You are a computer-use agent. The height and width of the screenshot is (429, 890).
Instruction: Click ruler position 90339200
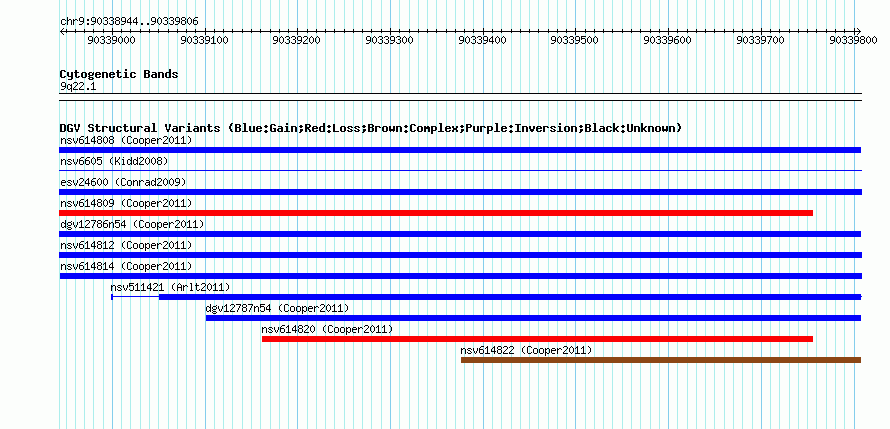296,40
